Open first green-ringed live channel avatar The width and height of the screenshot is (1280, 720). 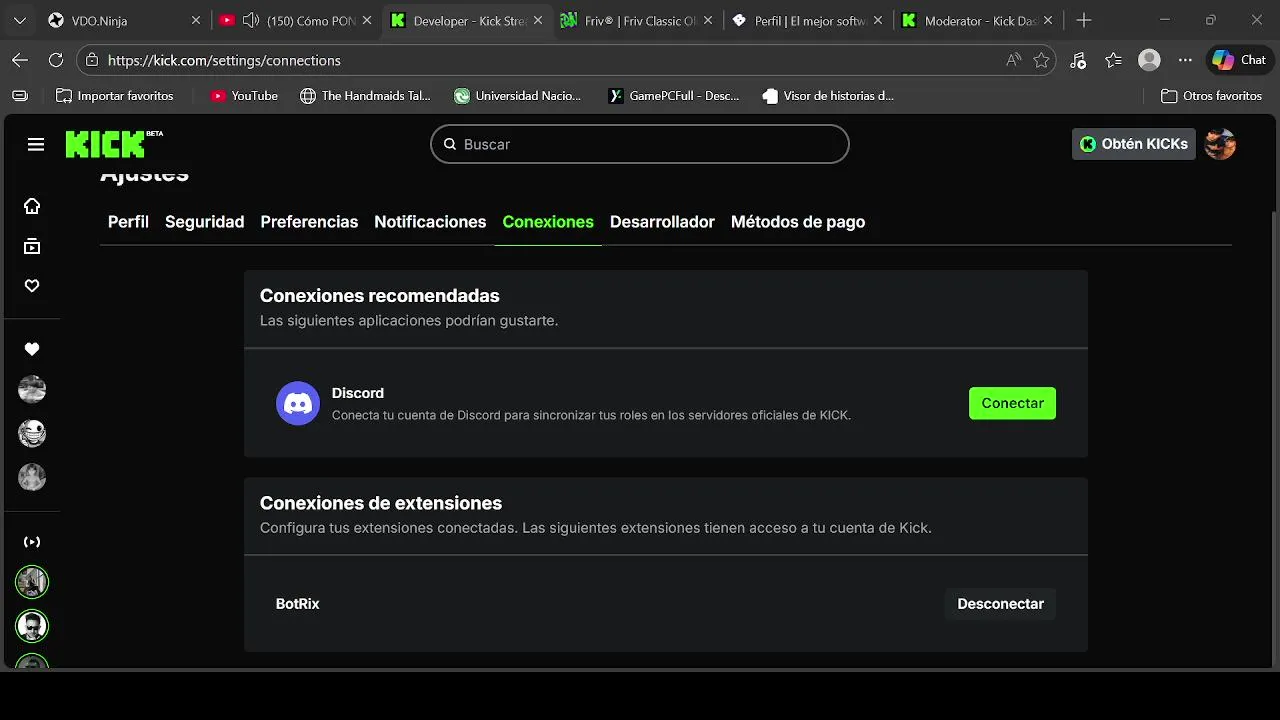[32, 582]
